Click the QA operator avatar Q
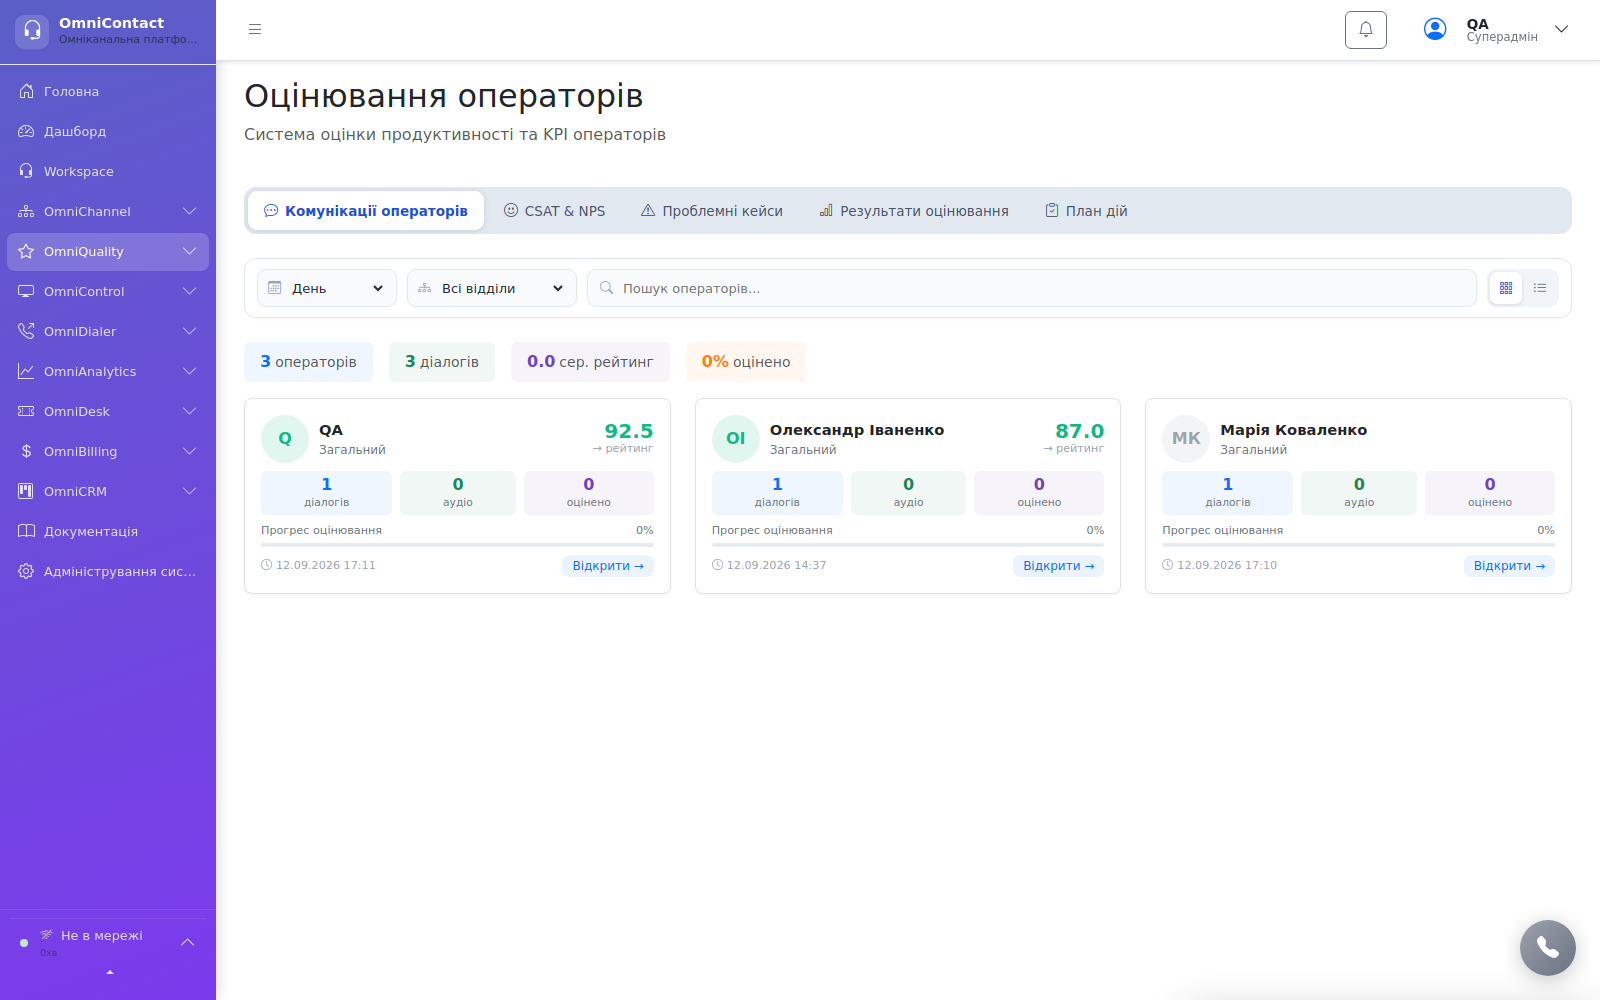This screenshot has width=1600, height=1000. click(285, 438)
